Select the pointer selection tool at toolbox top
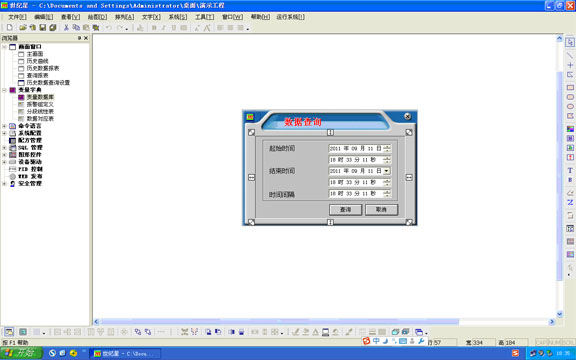The image size is (576, 360). (x=570, y=42)
